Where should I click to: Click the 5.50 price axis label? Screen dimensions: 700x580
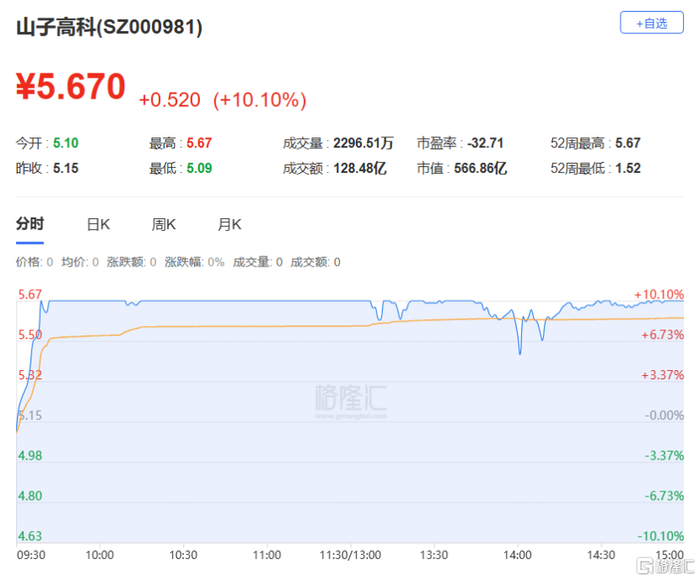click(x=29, y=335)
